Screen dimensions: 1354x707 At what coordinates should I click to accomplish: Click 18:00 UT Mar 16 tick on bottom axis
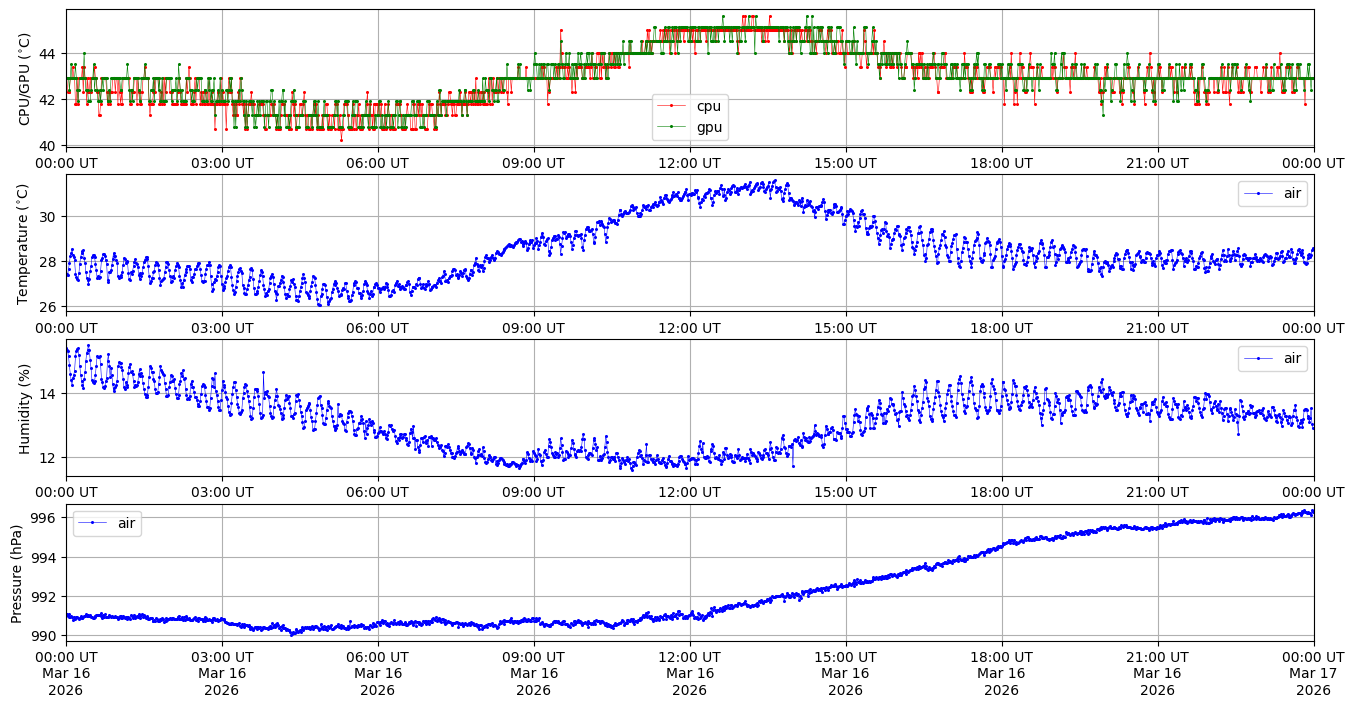(1001, 673)
